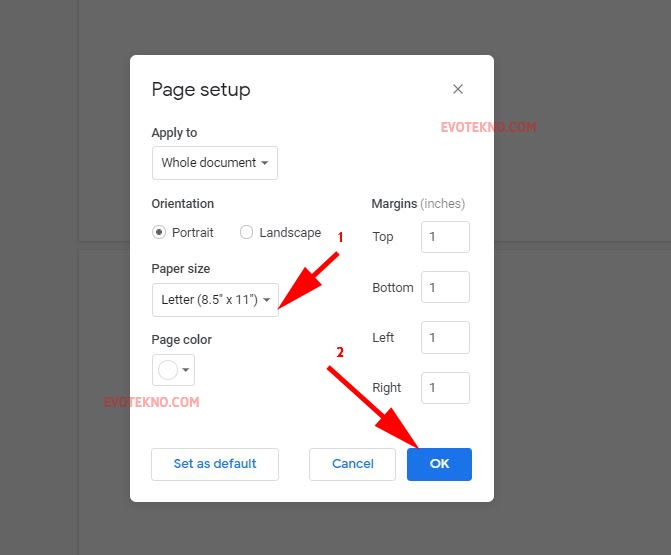The height and width of the screenshot is (555, 671).
Task: Click the Cancel button
Action: coord(352,464)
